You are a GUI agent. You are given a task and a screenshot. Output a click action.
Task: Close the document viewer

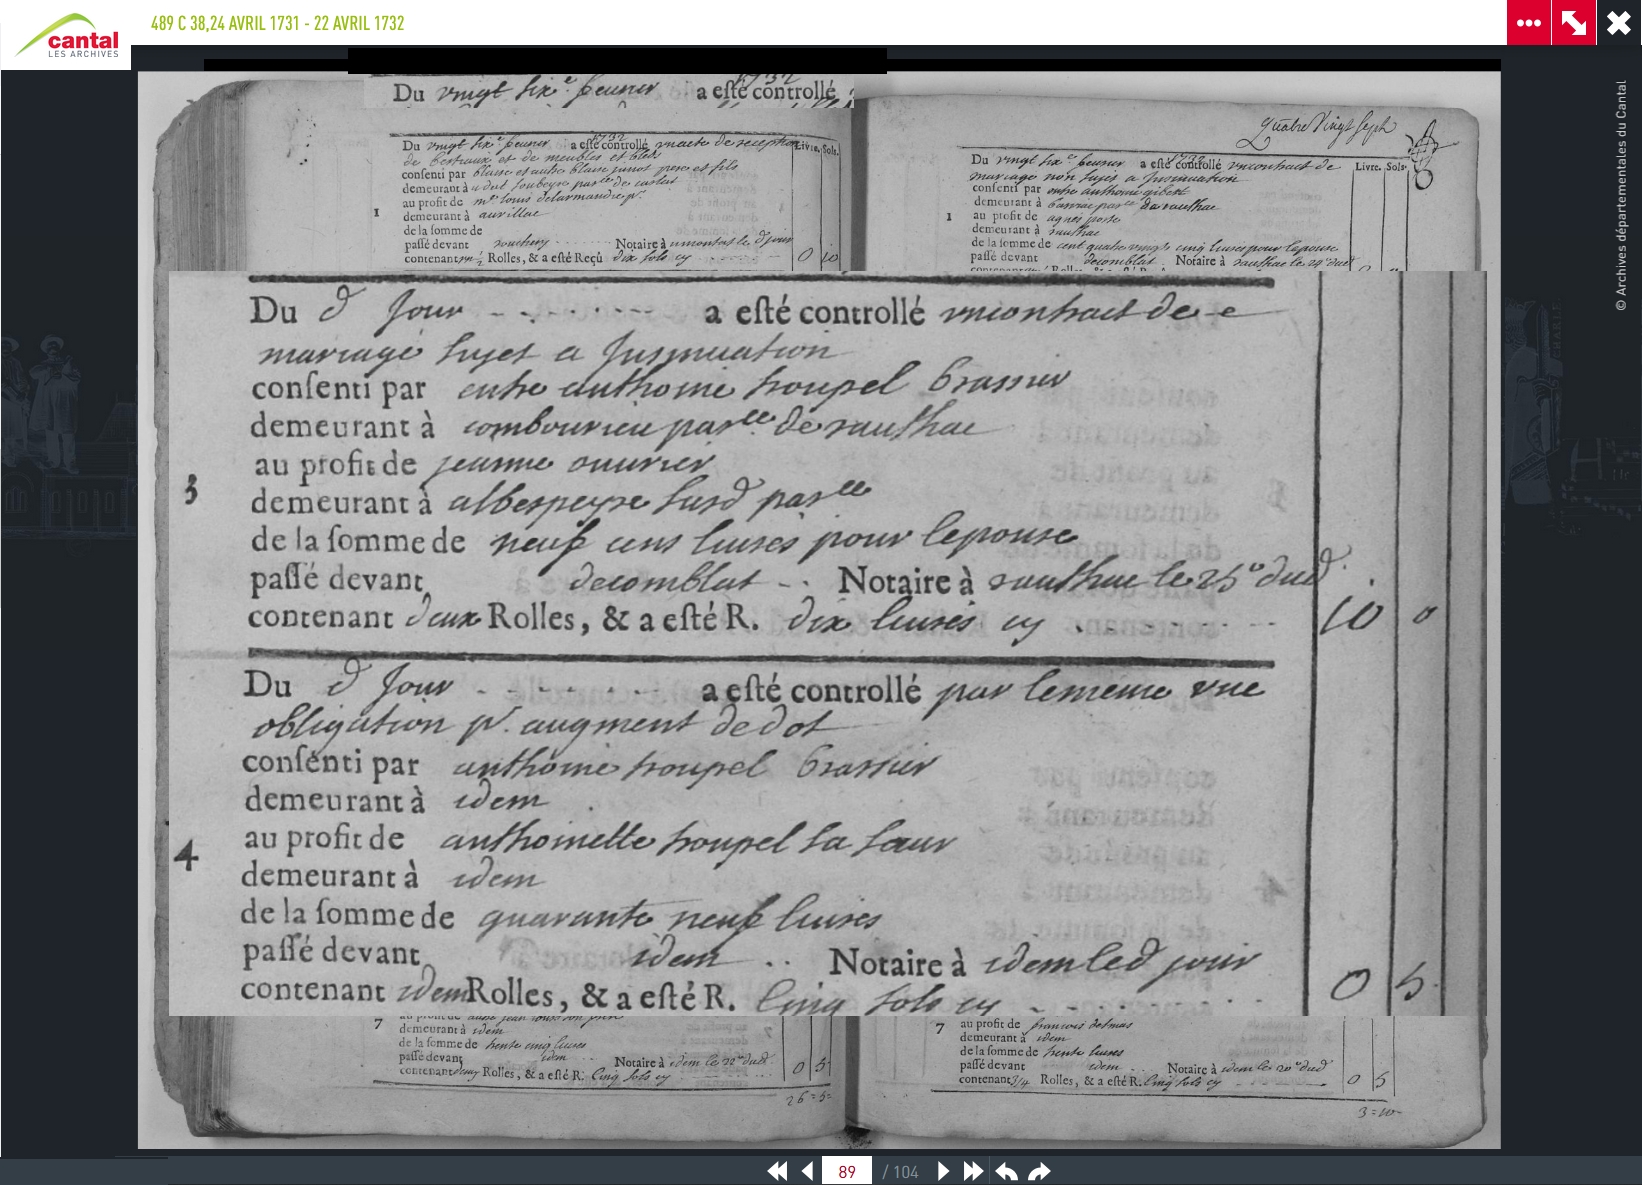[x=1618, y=23]
